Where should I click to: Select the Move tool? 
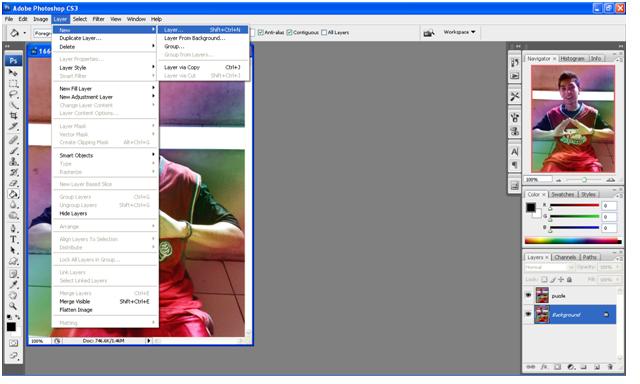click(13, 73)
